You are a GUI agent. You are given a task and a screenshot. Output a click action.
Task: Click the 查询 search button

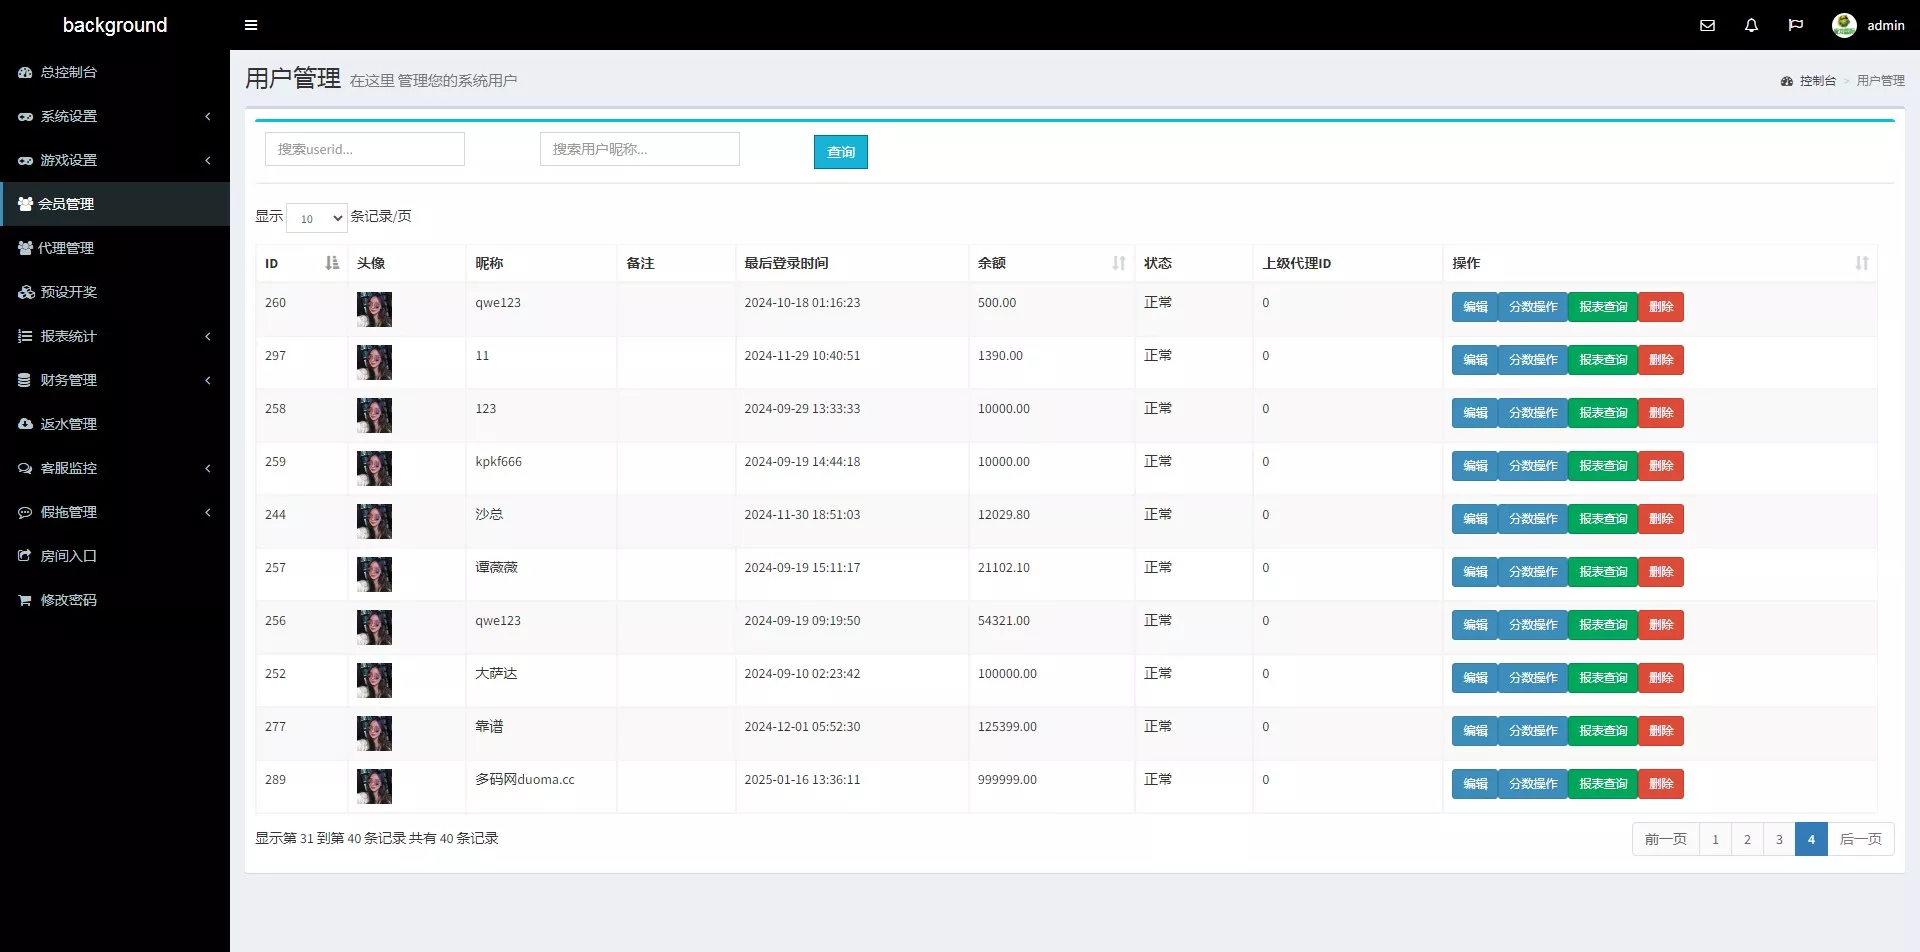pos(840,152)
